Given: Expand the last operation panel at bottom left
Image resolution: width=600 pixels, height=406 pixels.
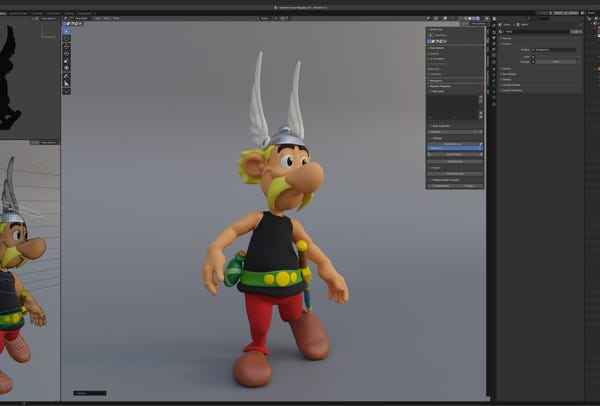Looking at the screenshot, I should coord(90,393).
